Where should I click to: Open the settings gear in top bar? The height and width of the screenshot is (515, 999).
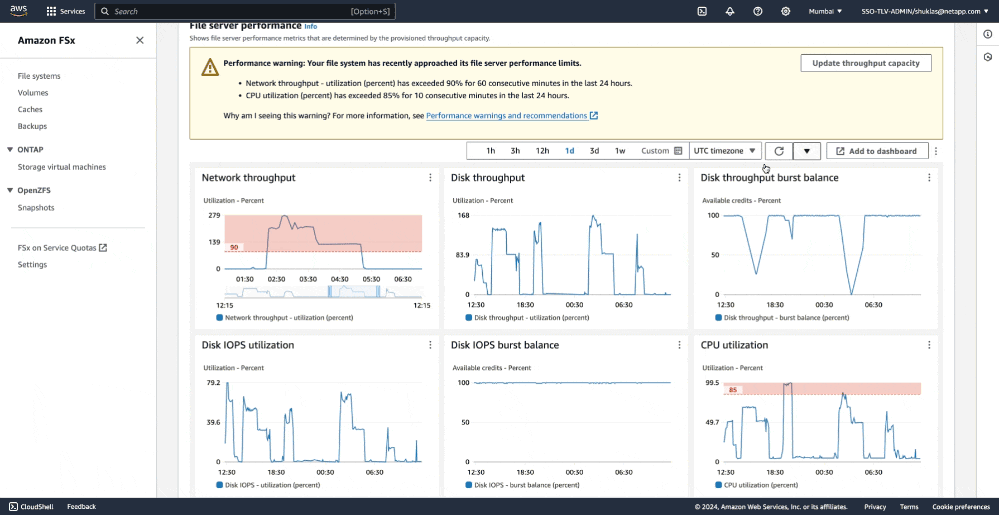[x=785, y=11]
